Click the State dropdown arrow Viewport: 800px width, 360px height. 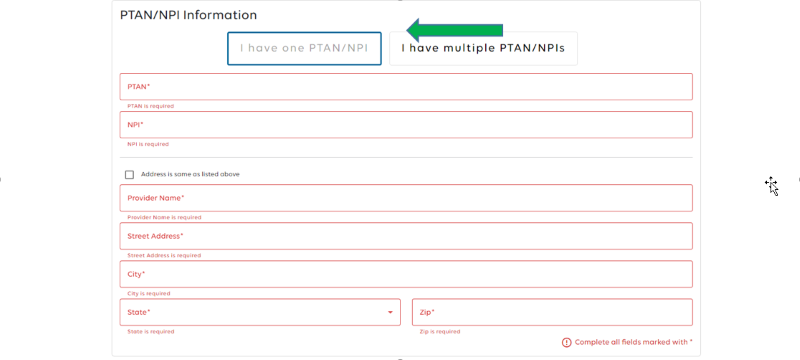tap(390, 312)
